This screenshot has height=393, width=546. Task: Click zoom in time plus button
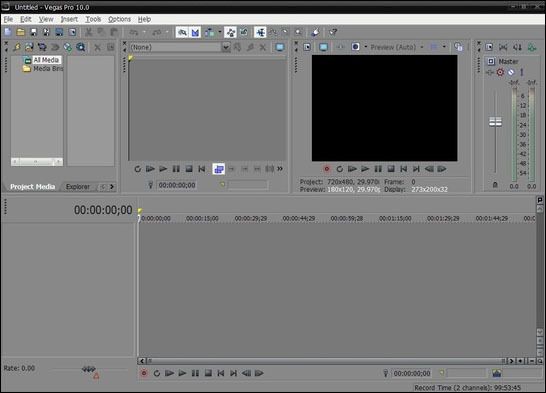coord(520,361)
